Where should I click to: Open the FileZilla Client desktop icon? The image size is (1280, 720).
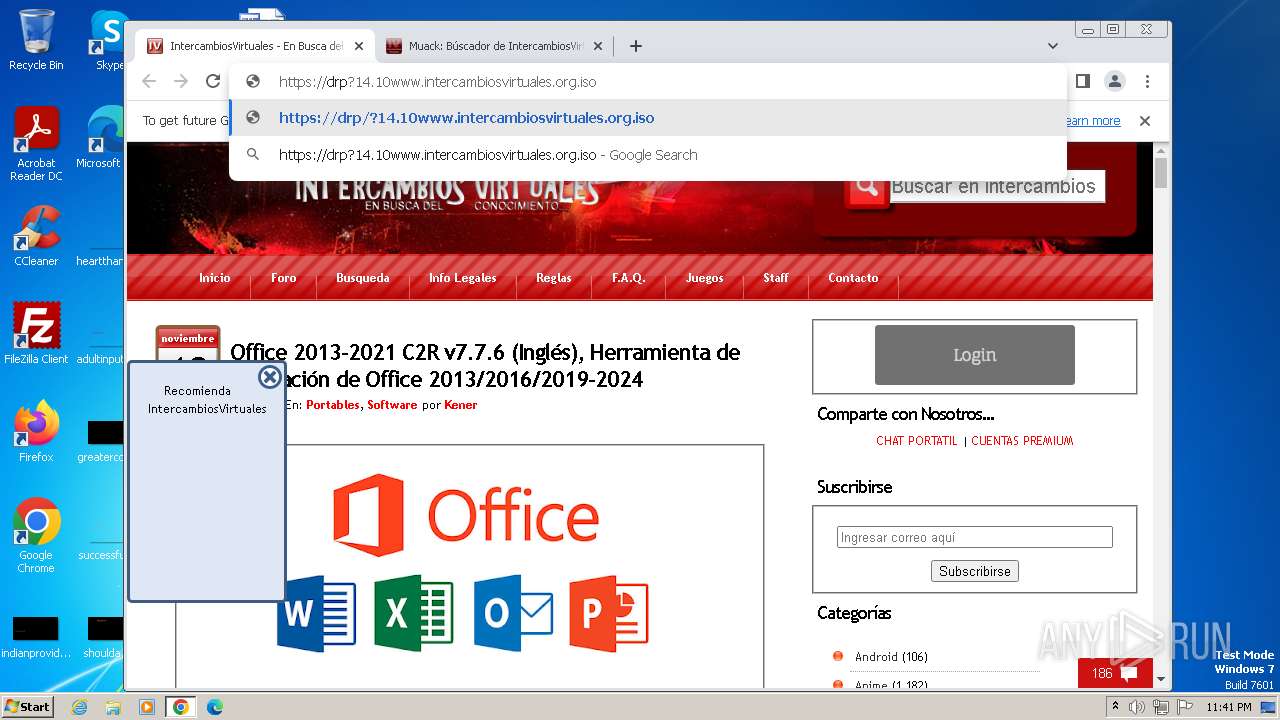(36, 333)
